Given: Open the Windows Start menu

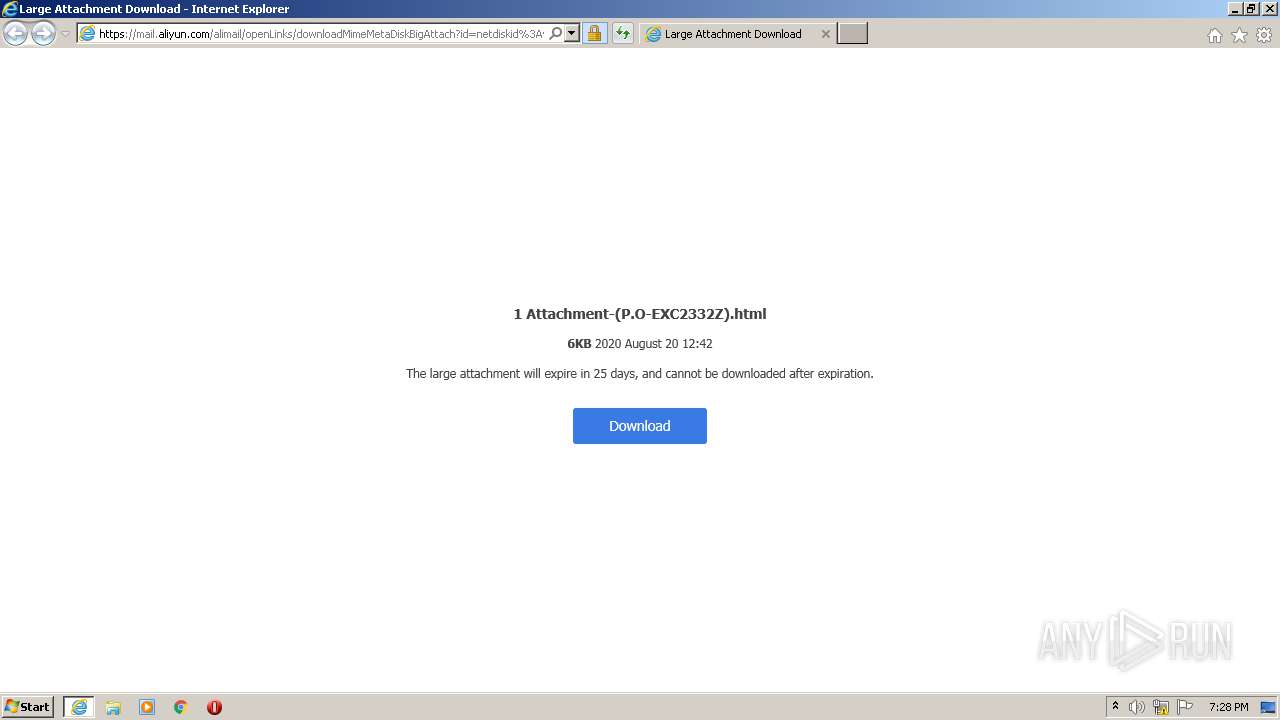Looking at the screenshot, I should tap(27, 707).
